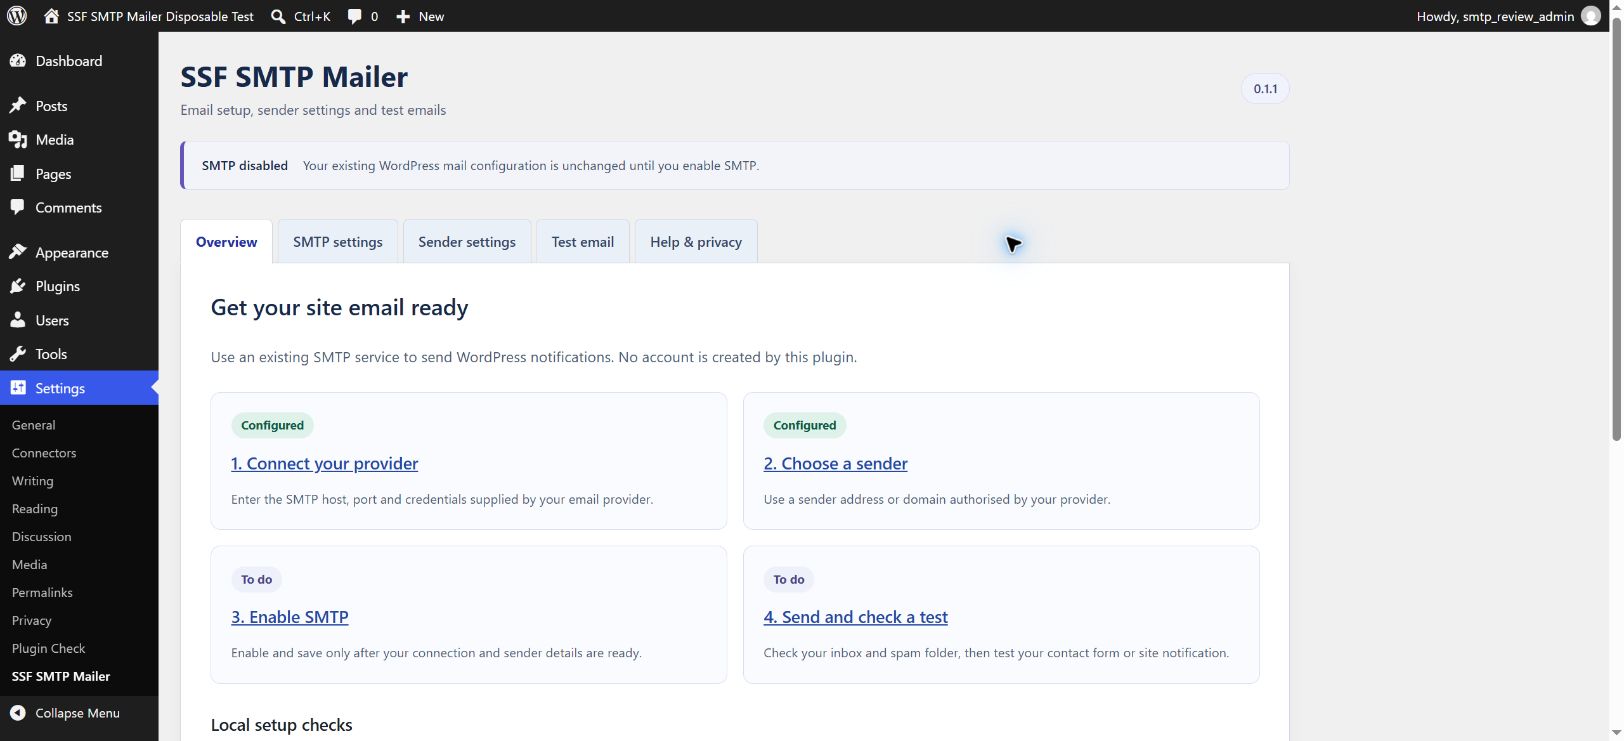Open the sidebar Settings menu item

click(x=79, y=388)
